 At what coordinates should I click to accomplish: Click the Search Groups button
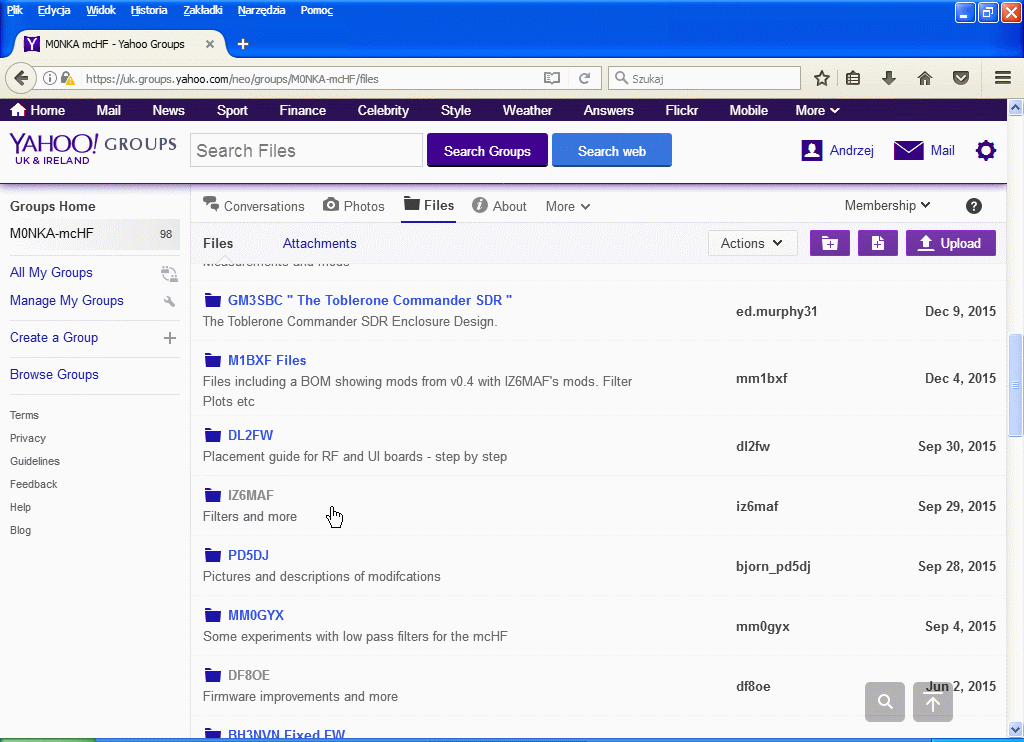487,151
